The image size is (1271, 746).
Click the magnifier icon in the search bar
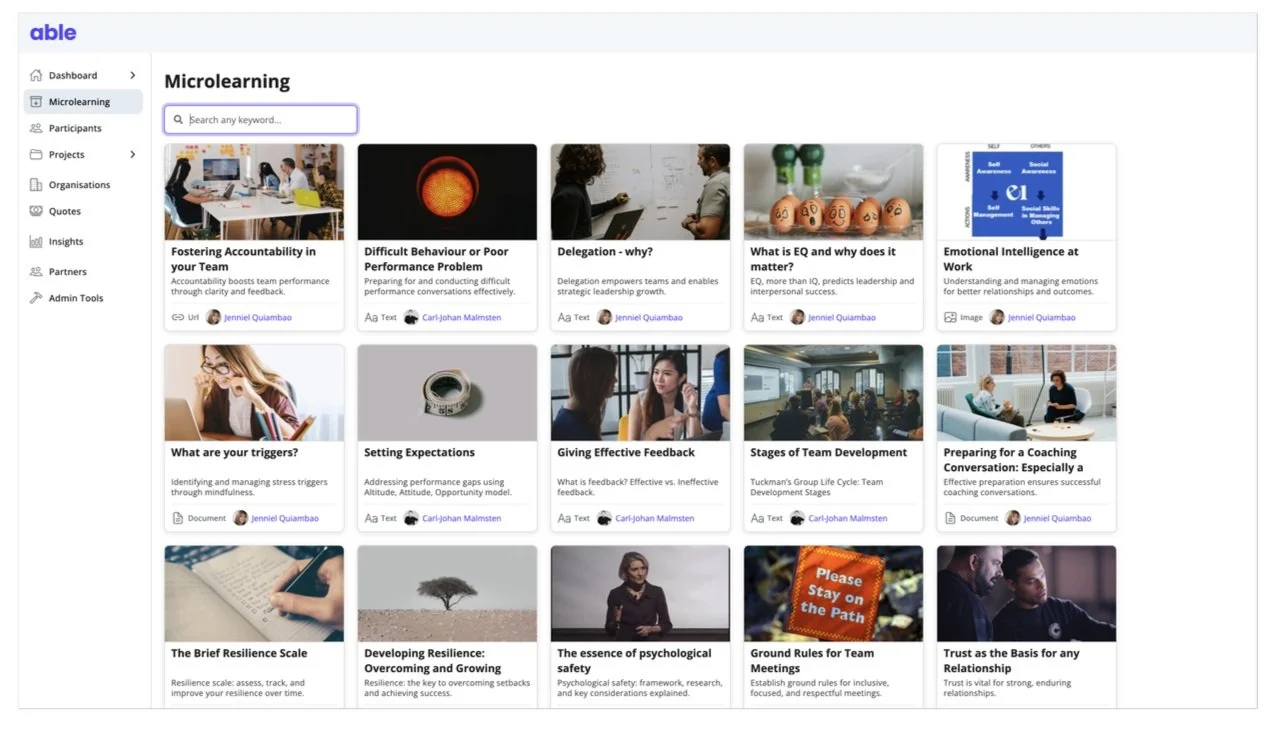pos(179,119)
